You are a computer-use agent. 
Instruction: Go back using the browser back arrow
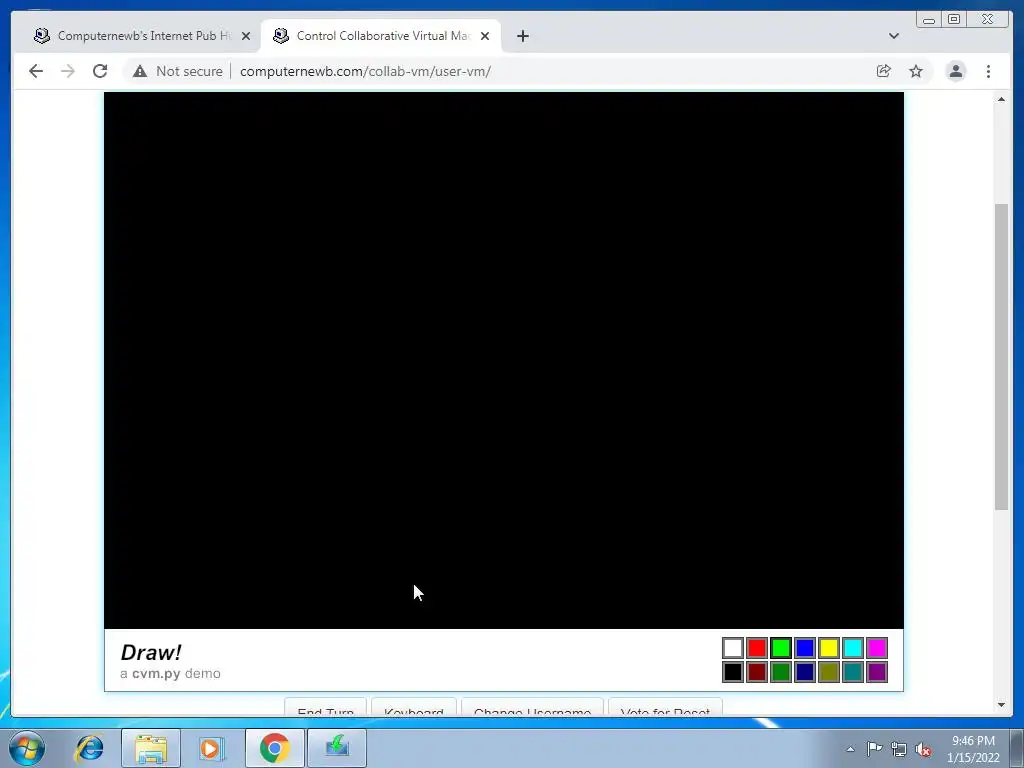click(36, 71)
